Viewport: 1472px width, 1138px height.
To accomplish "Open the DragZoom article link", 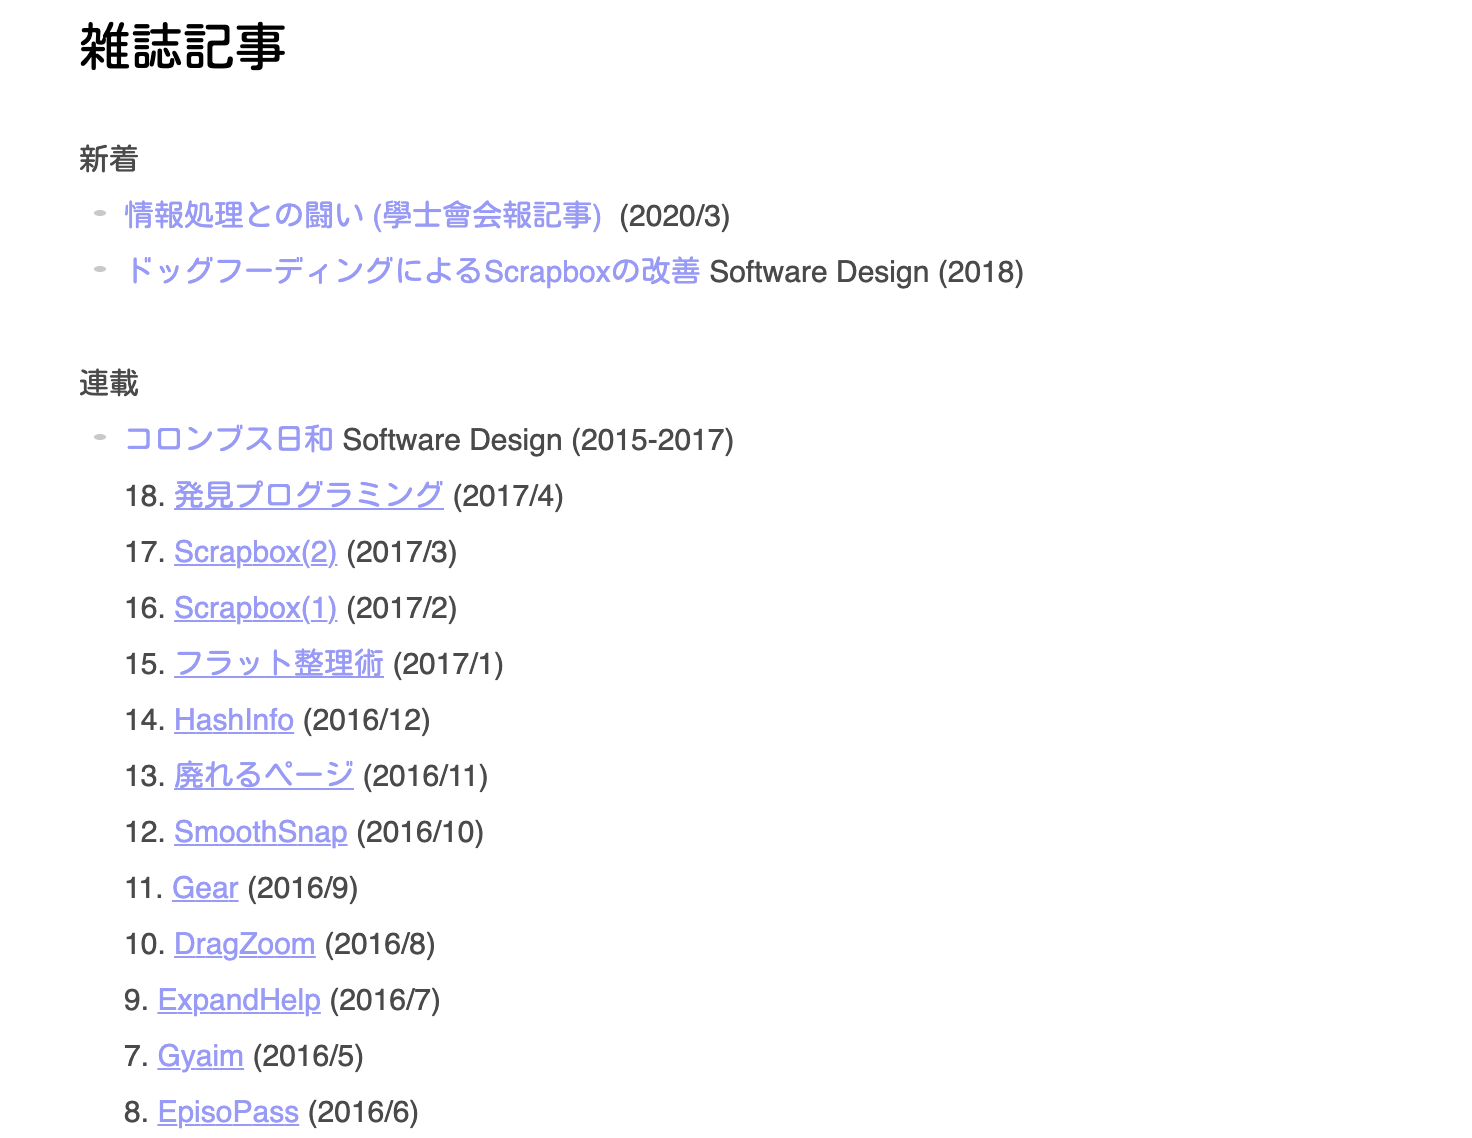I will tap(245, 944).
